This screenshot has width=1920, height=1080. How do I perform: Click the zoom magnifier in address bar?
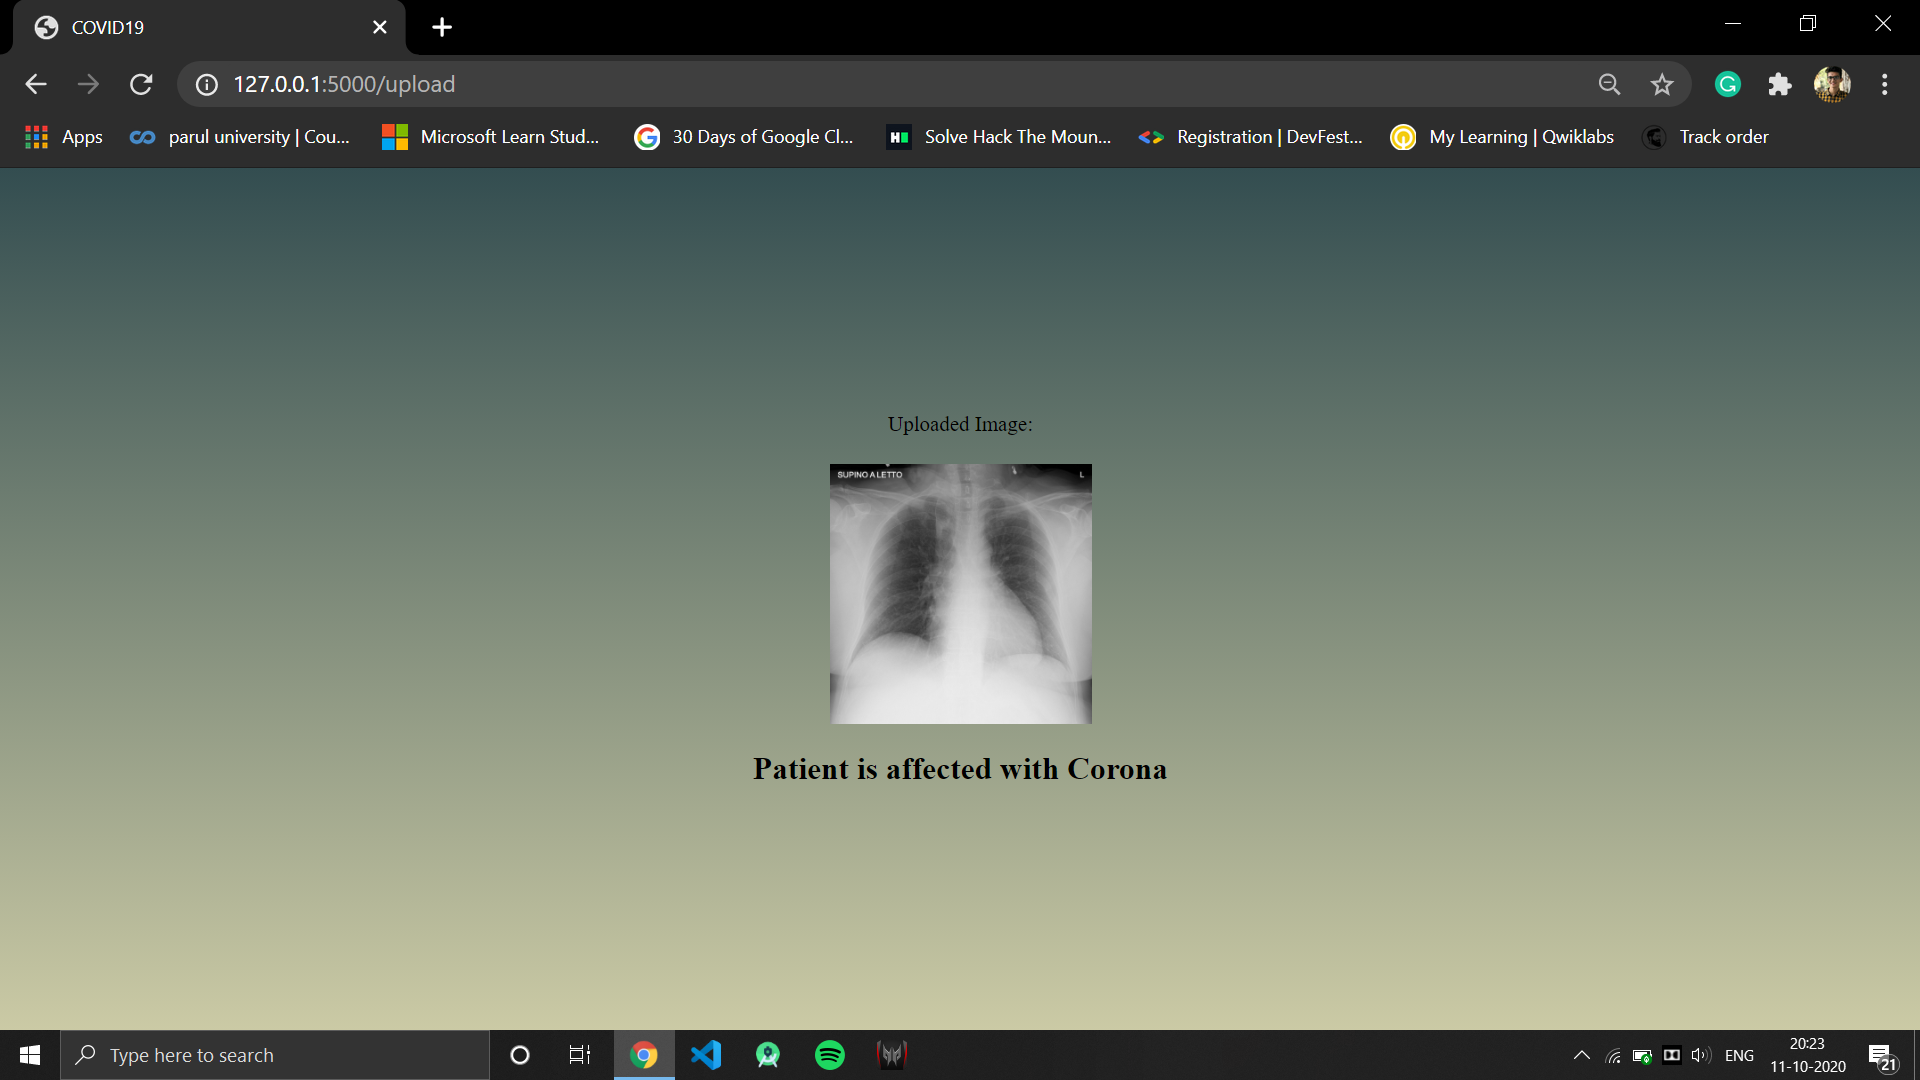click(1609, 84)
